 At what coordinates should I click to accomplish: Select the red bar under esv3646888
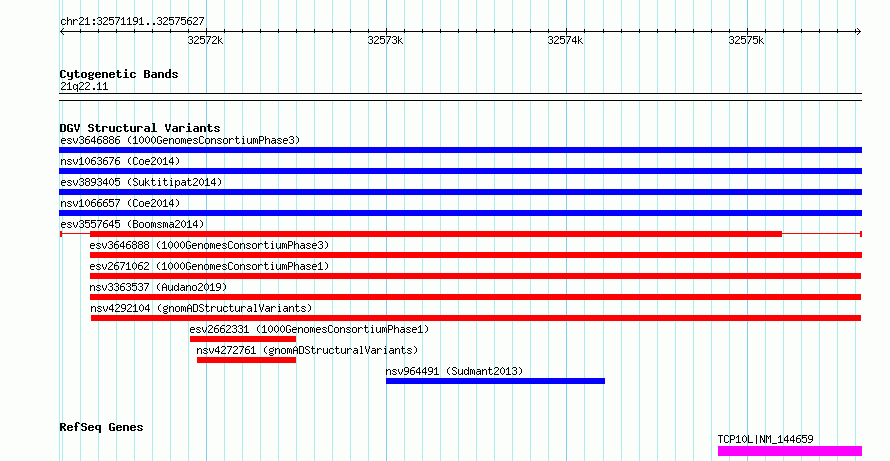coord(476,255)
